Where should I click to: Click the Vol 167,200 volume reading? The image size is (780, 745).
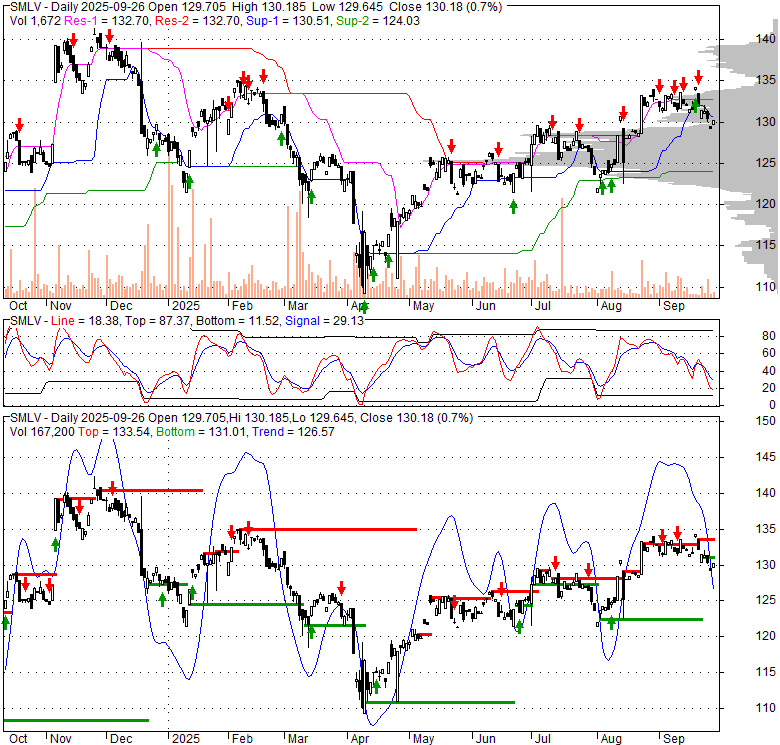coord(43,432)
